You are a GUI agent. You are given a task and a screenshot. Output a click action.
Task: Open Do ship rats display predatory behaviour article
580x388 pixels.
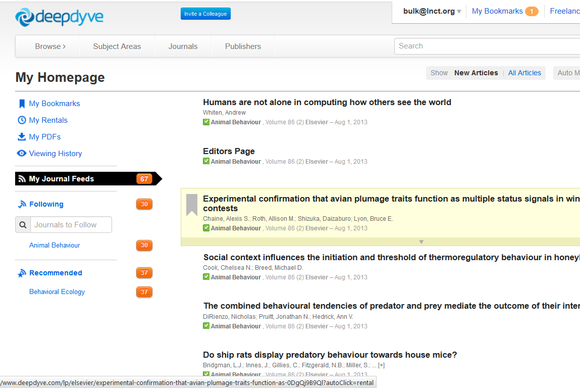(x=330, y=355)
